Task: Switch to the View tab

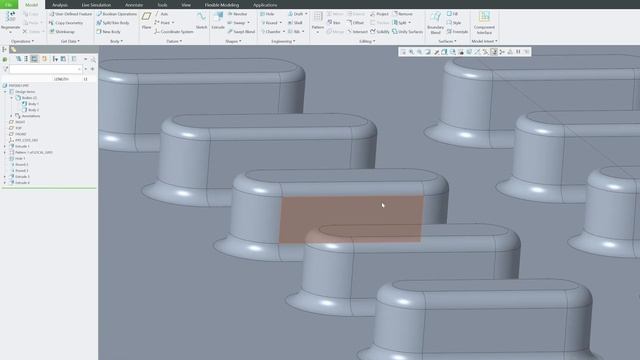Action: [x=186, y=5]
